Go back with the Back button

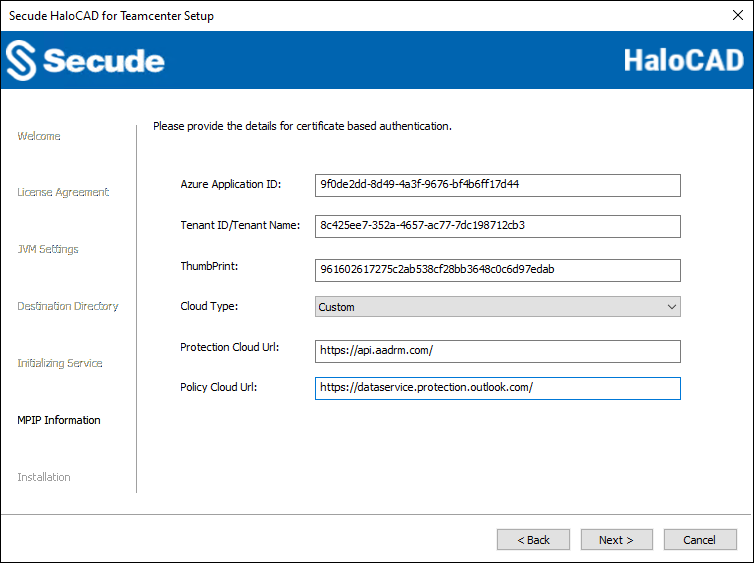[x=533, y=540]
